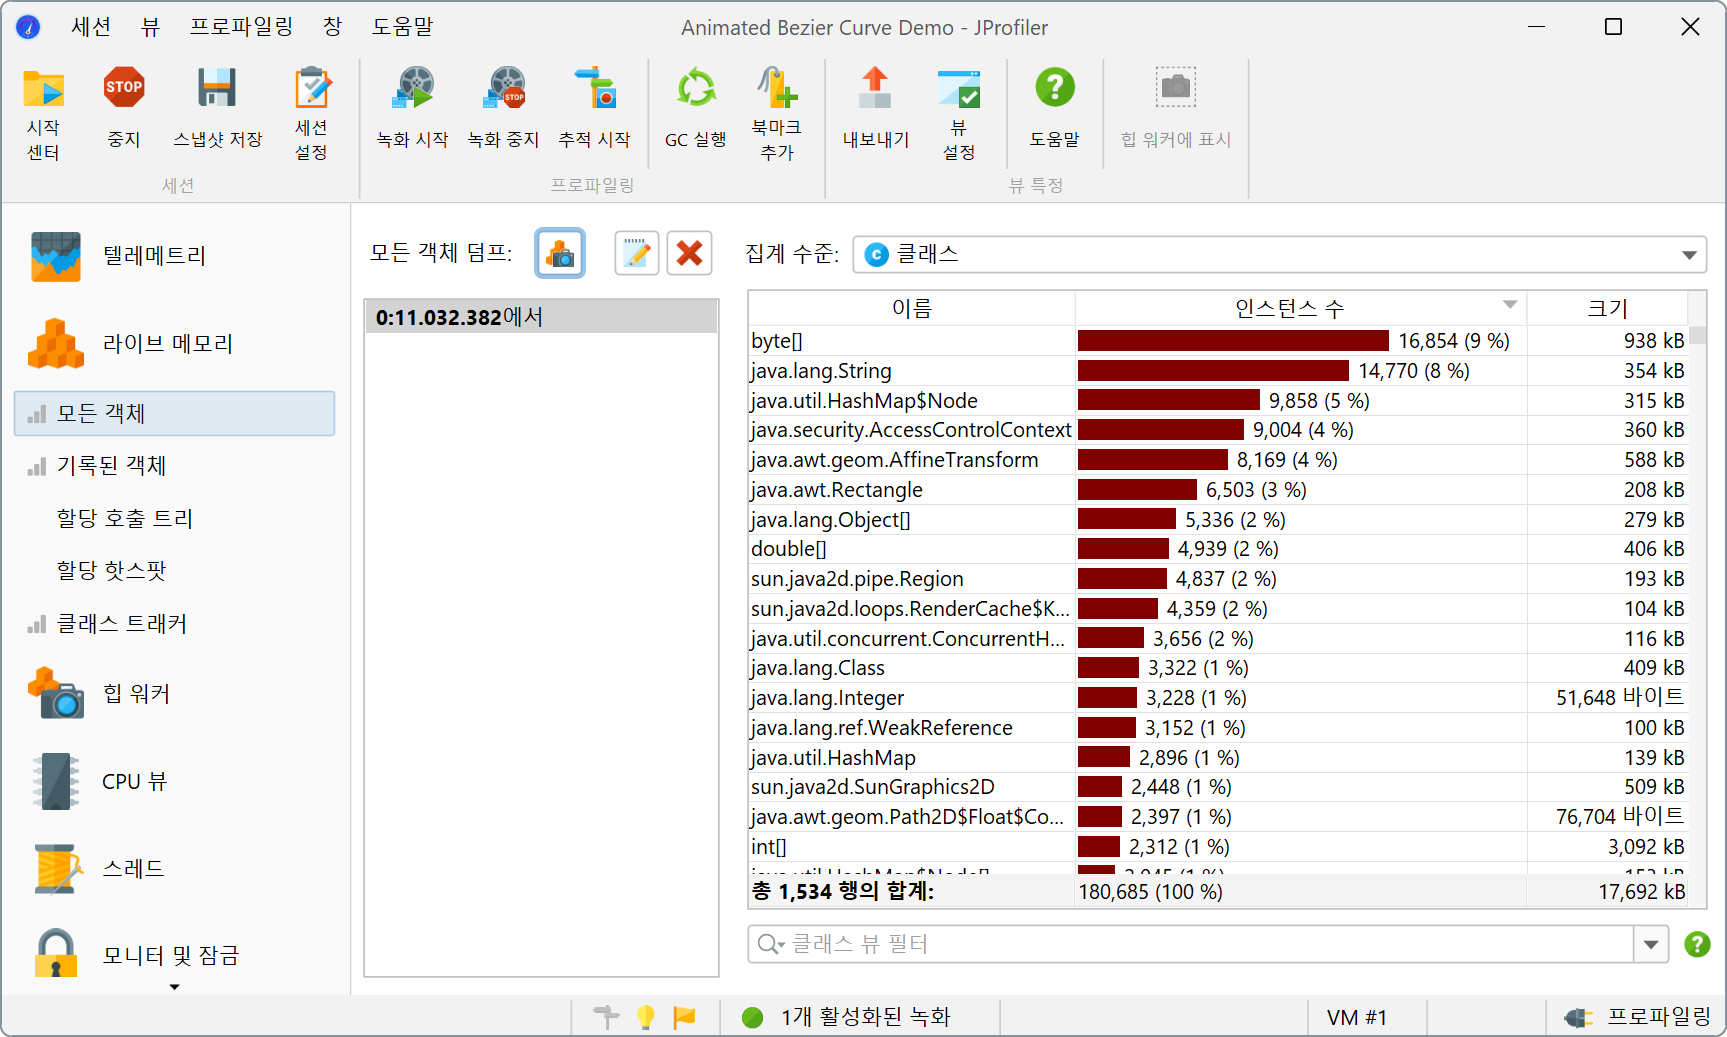
Task: Run garbage collection via GC 실행
Action: coord(696,108)
